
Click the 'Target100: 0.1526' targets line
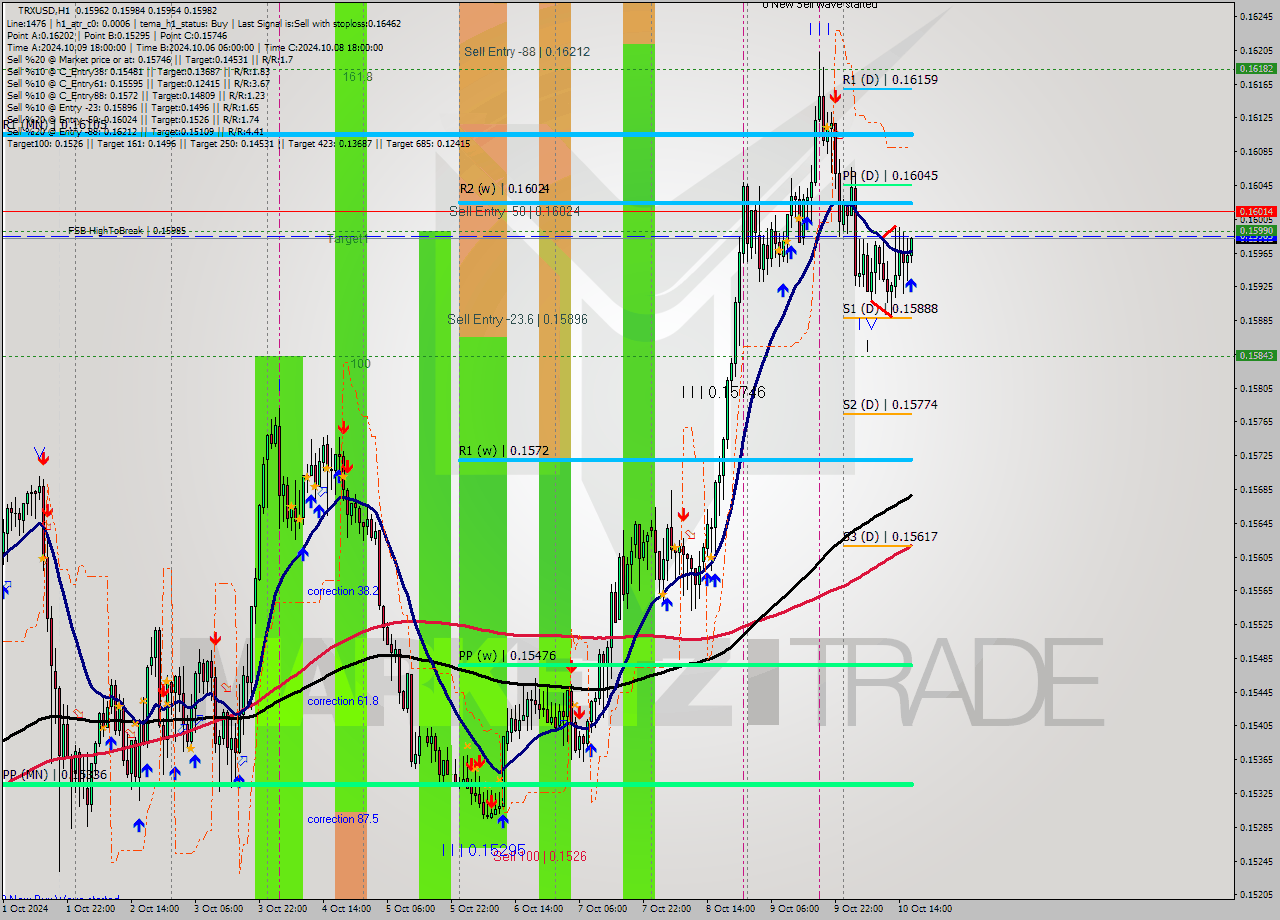point(238,144)
